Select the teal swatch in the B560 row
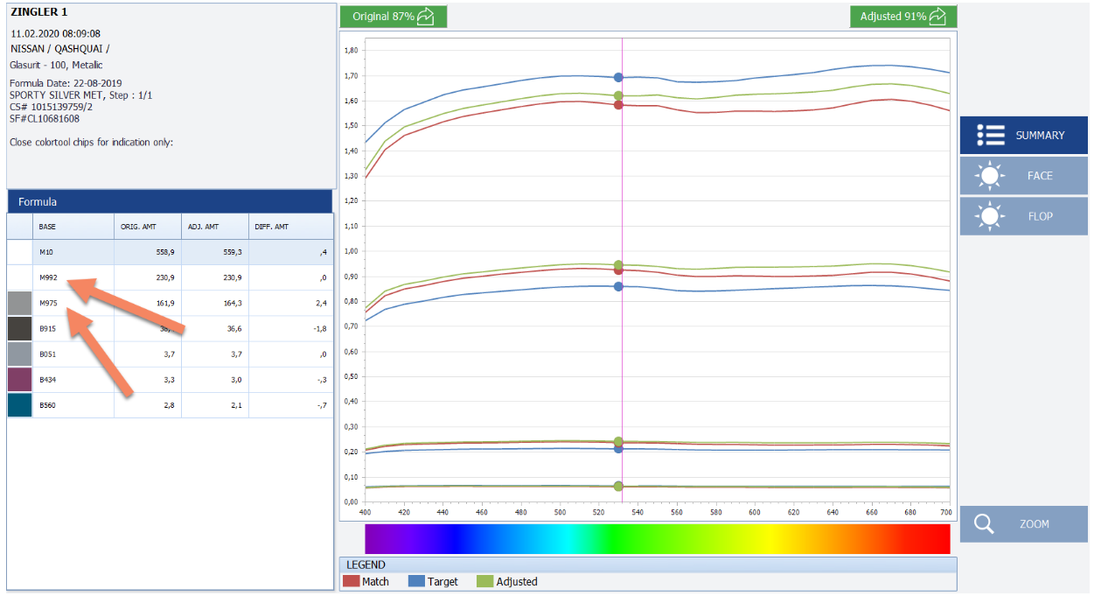 point(20,405)
